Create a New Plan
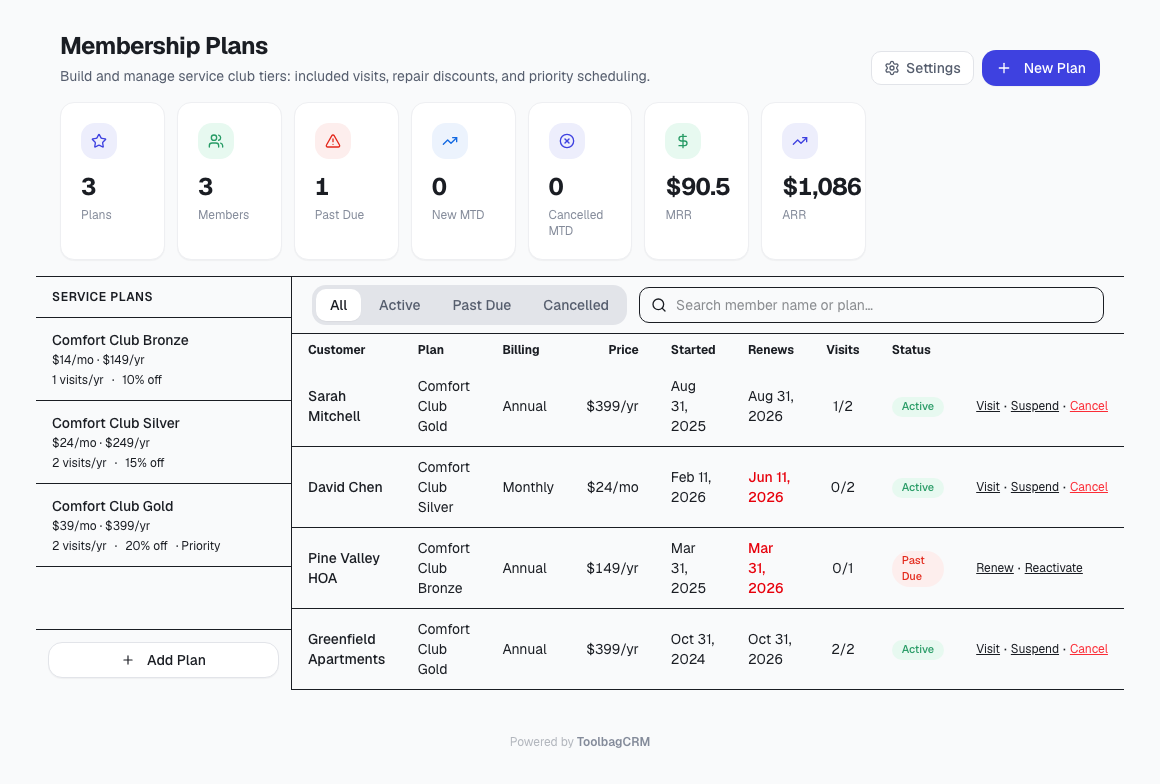 pos(1040,68)
